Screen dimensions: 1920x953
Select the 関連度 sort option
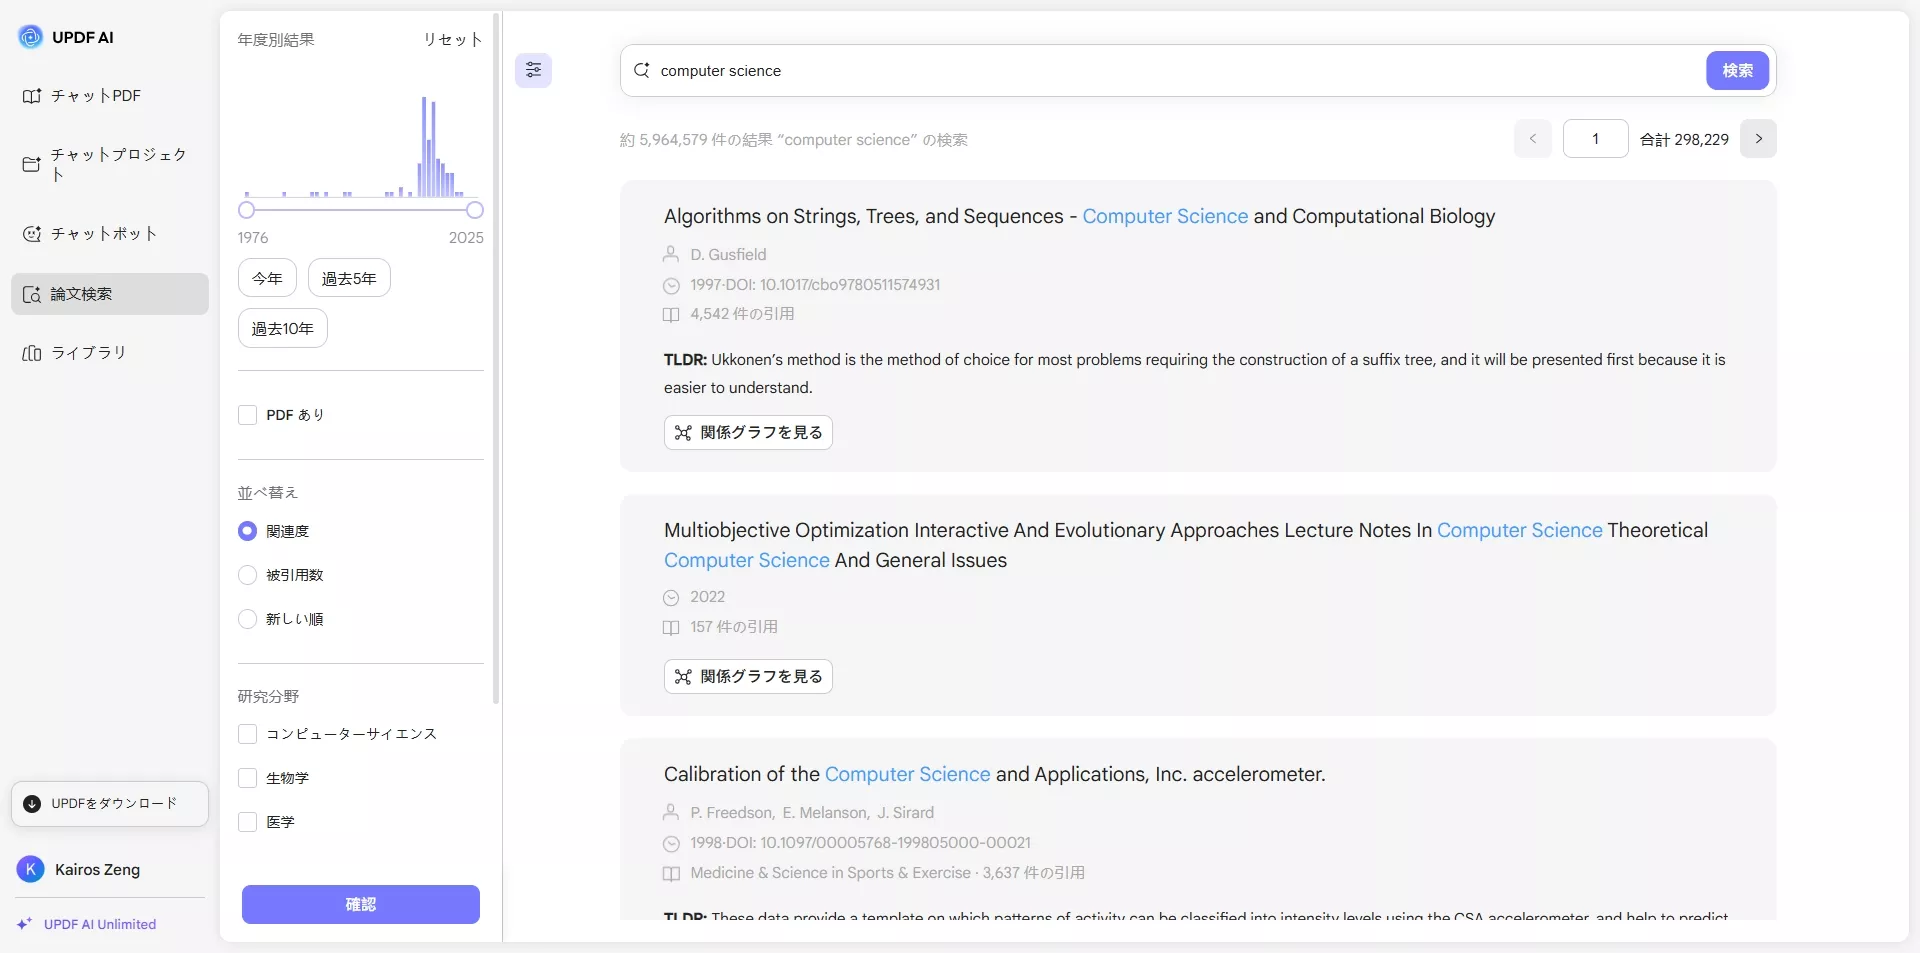tap(248, 531)
